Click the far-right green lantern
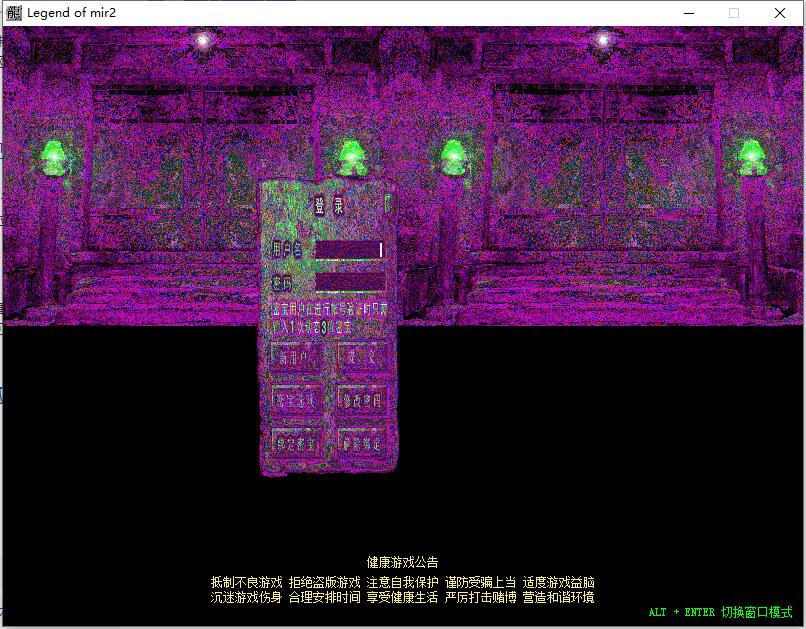This screenshot has height=629, width=806. [x=752, y=154]
